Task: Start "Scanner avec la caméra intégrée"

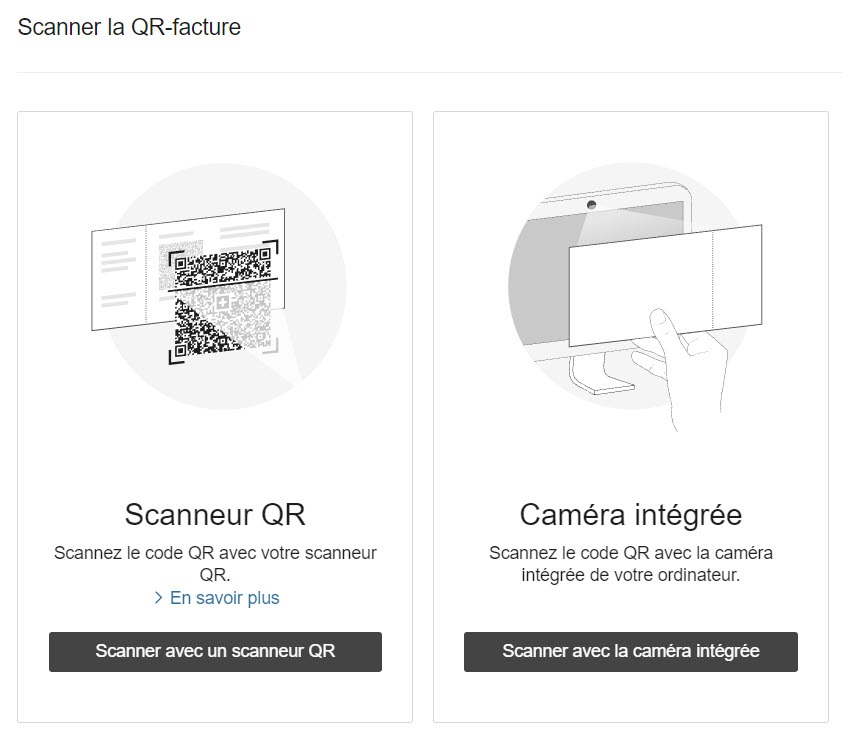Action: [630, 651]
